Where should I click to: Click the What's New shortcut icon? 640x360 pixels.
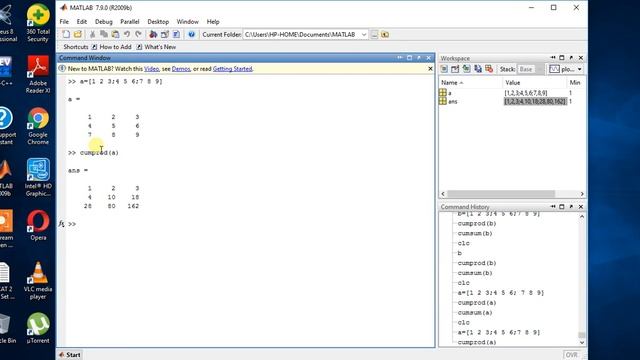pos(139,47)
